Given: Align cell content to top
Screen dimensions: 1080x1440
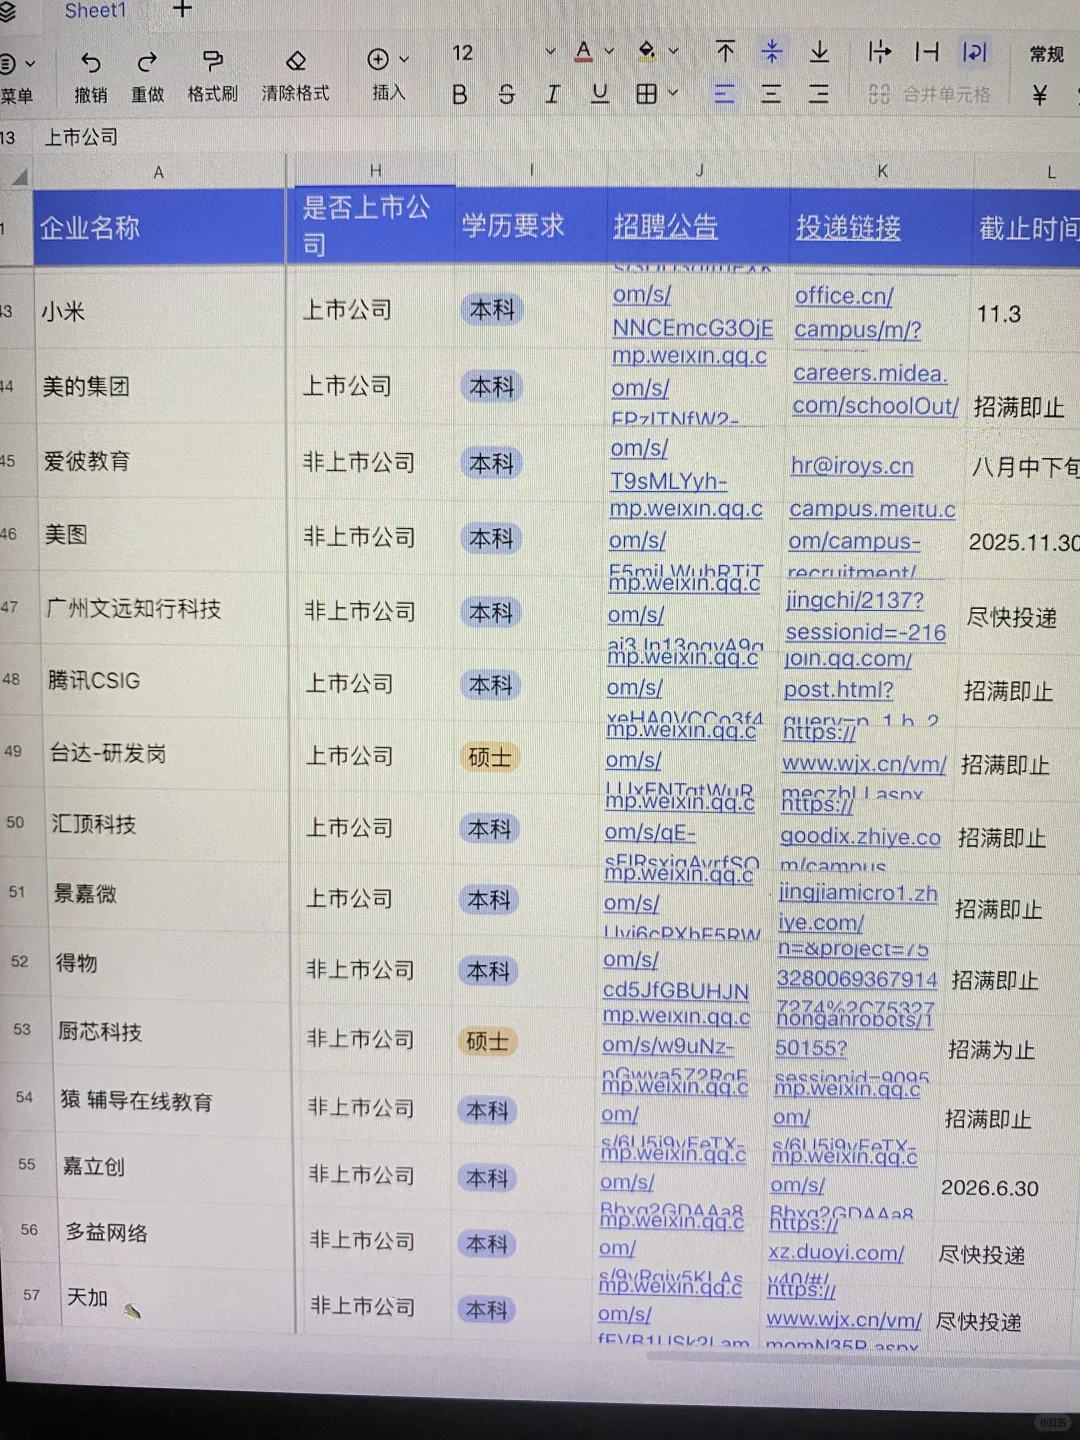Looking at the screenshot, I should point(725,51).
